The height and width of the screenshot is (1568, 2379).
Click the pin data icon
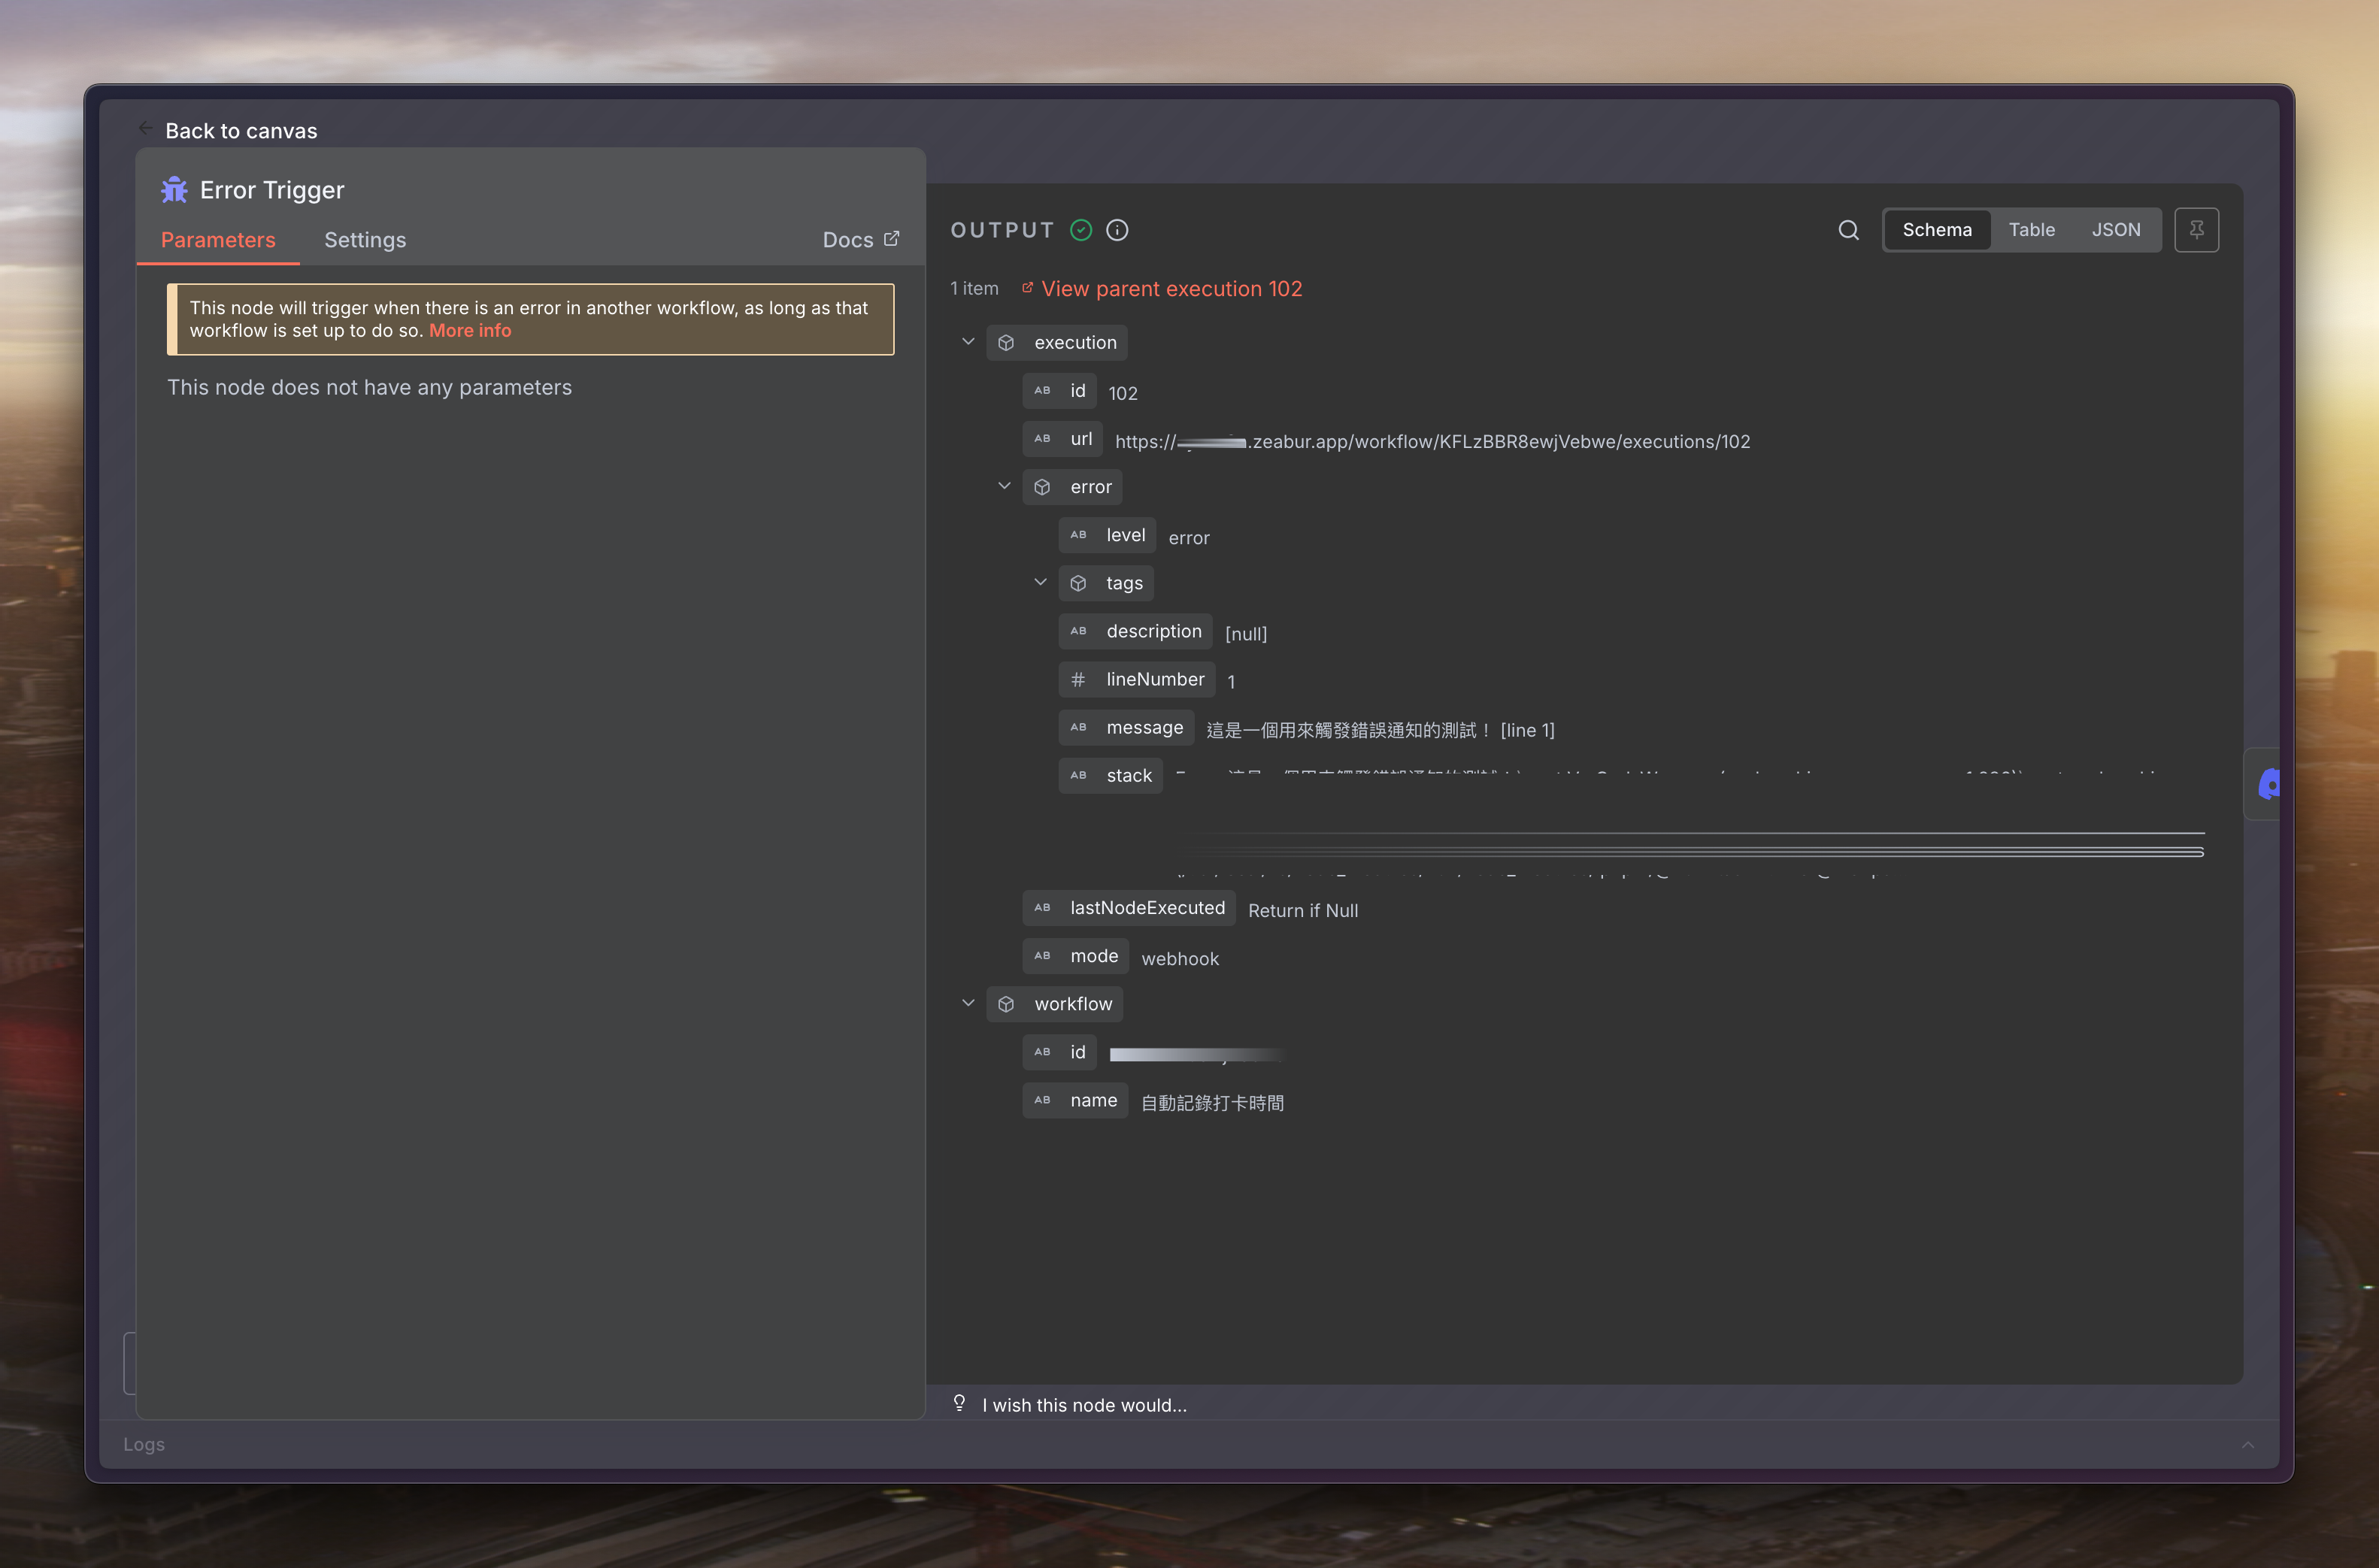pos(2196,230)
